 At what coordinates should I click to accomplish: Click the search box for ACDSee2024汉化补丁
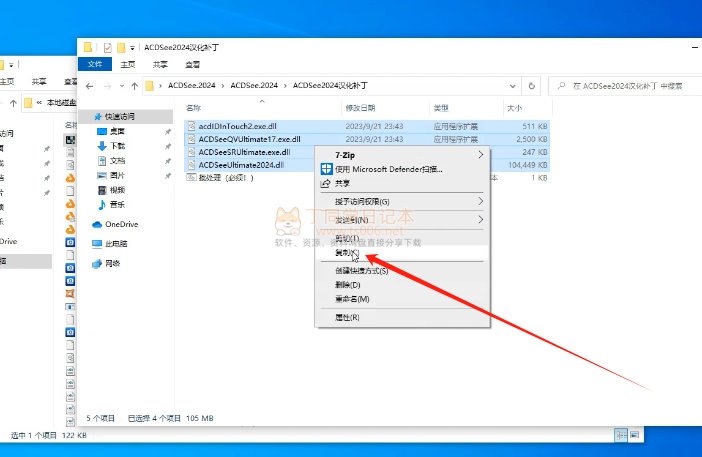pyautogui.click(x=627, y=85)
